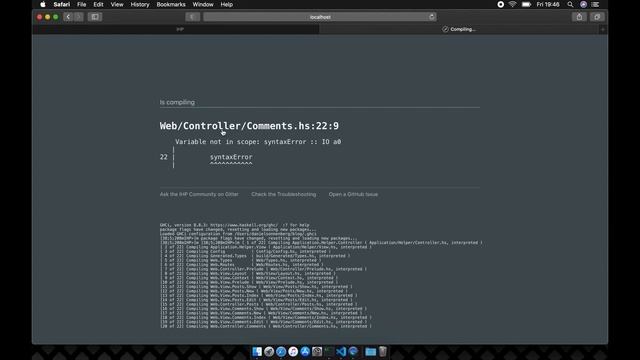Show the tab overview
This screenshot has height=360, width=640.
click(x=597, y=17)
